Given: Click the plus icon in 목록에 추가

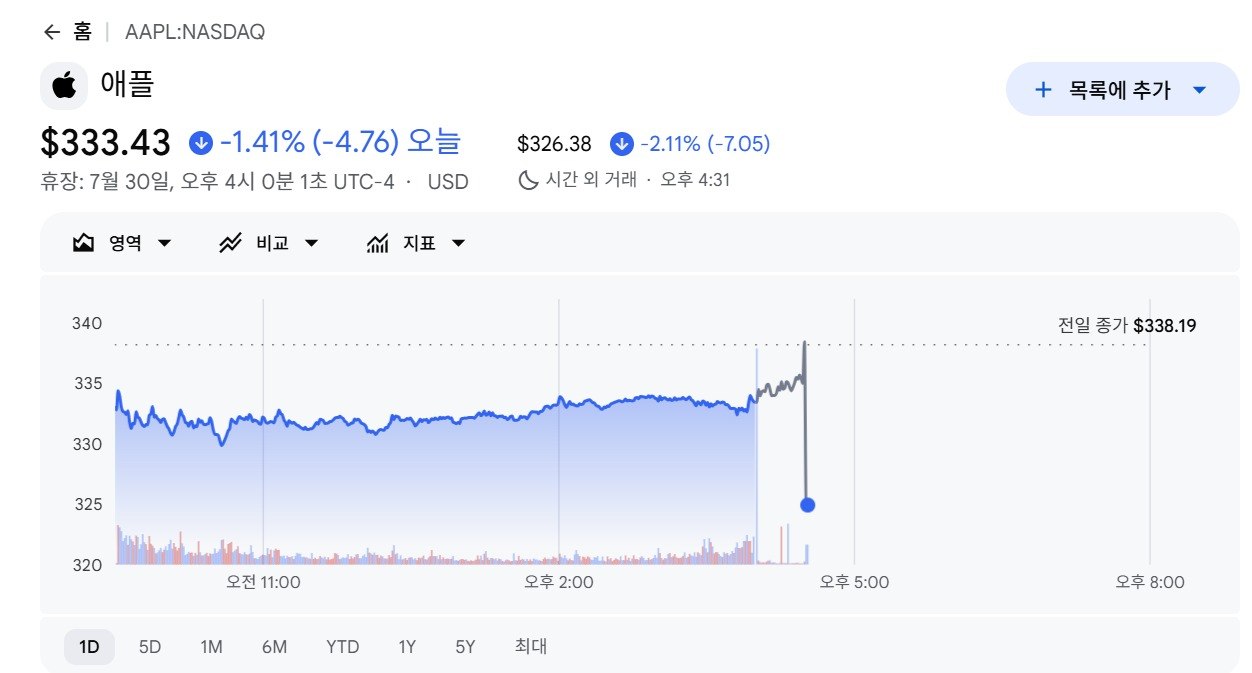Looking at the screenshot, I should click(x=1043, y=89).
